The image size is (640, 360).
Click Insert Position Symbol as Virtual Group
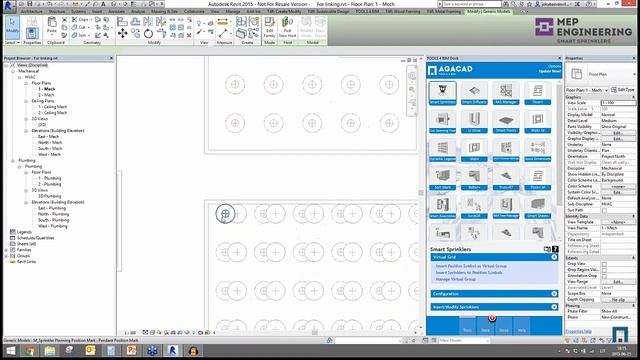[471, 266]
